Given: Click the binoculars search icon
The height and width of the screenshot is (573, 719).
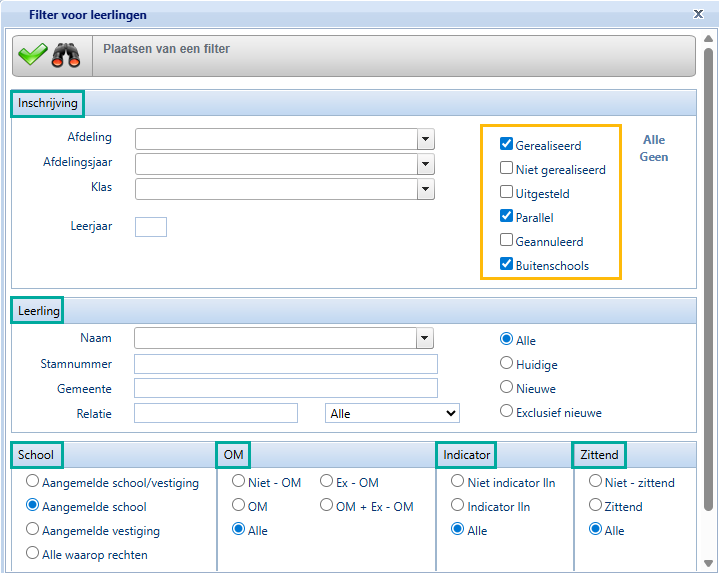Looking at the screenshot, I should click(x=67, y=56).
